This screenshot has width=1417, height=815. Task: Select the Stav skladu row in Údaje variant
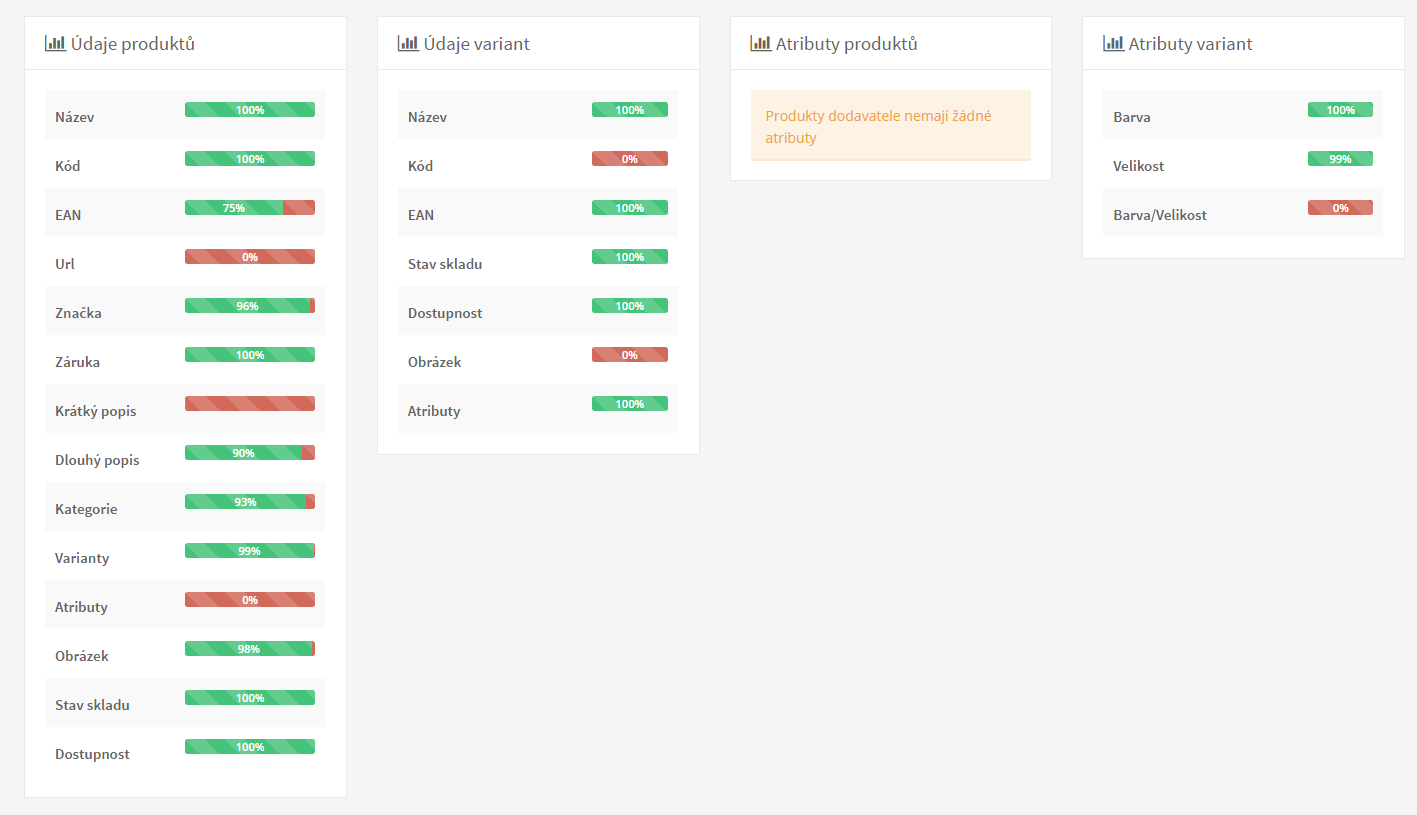coord(538,262)
